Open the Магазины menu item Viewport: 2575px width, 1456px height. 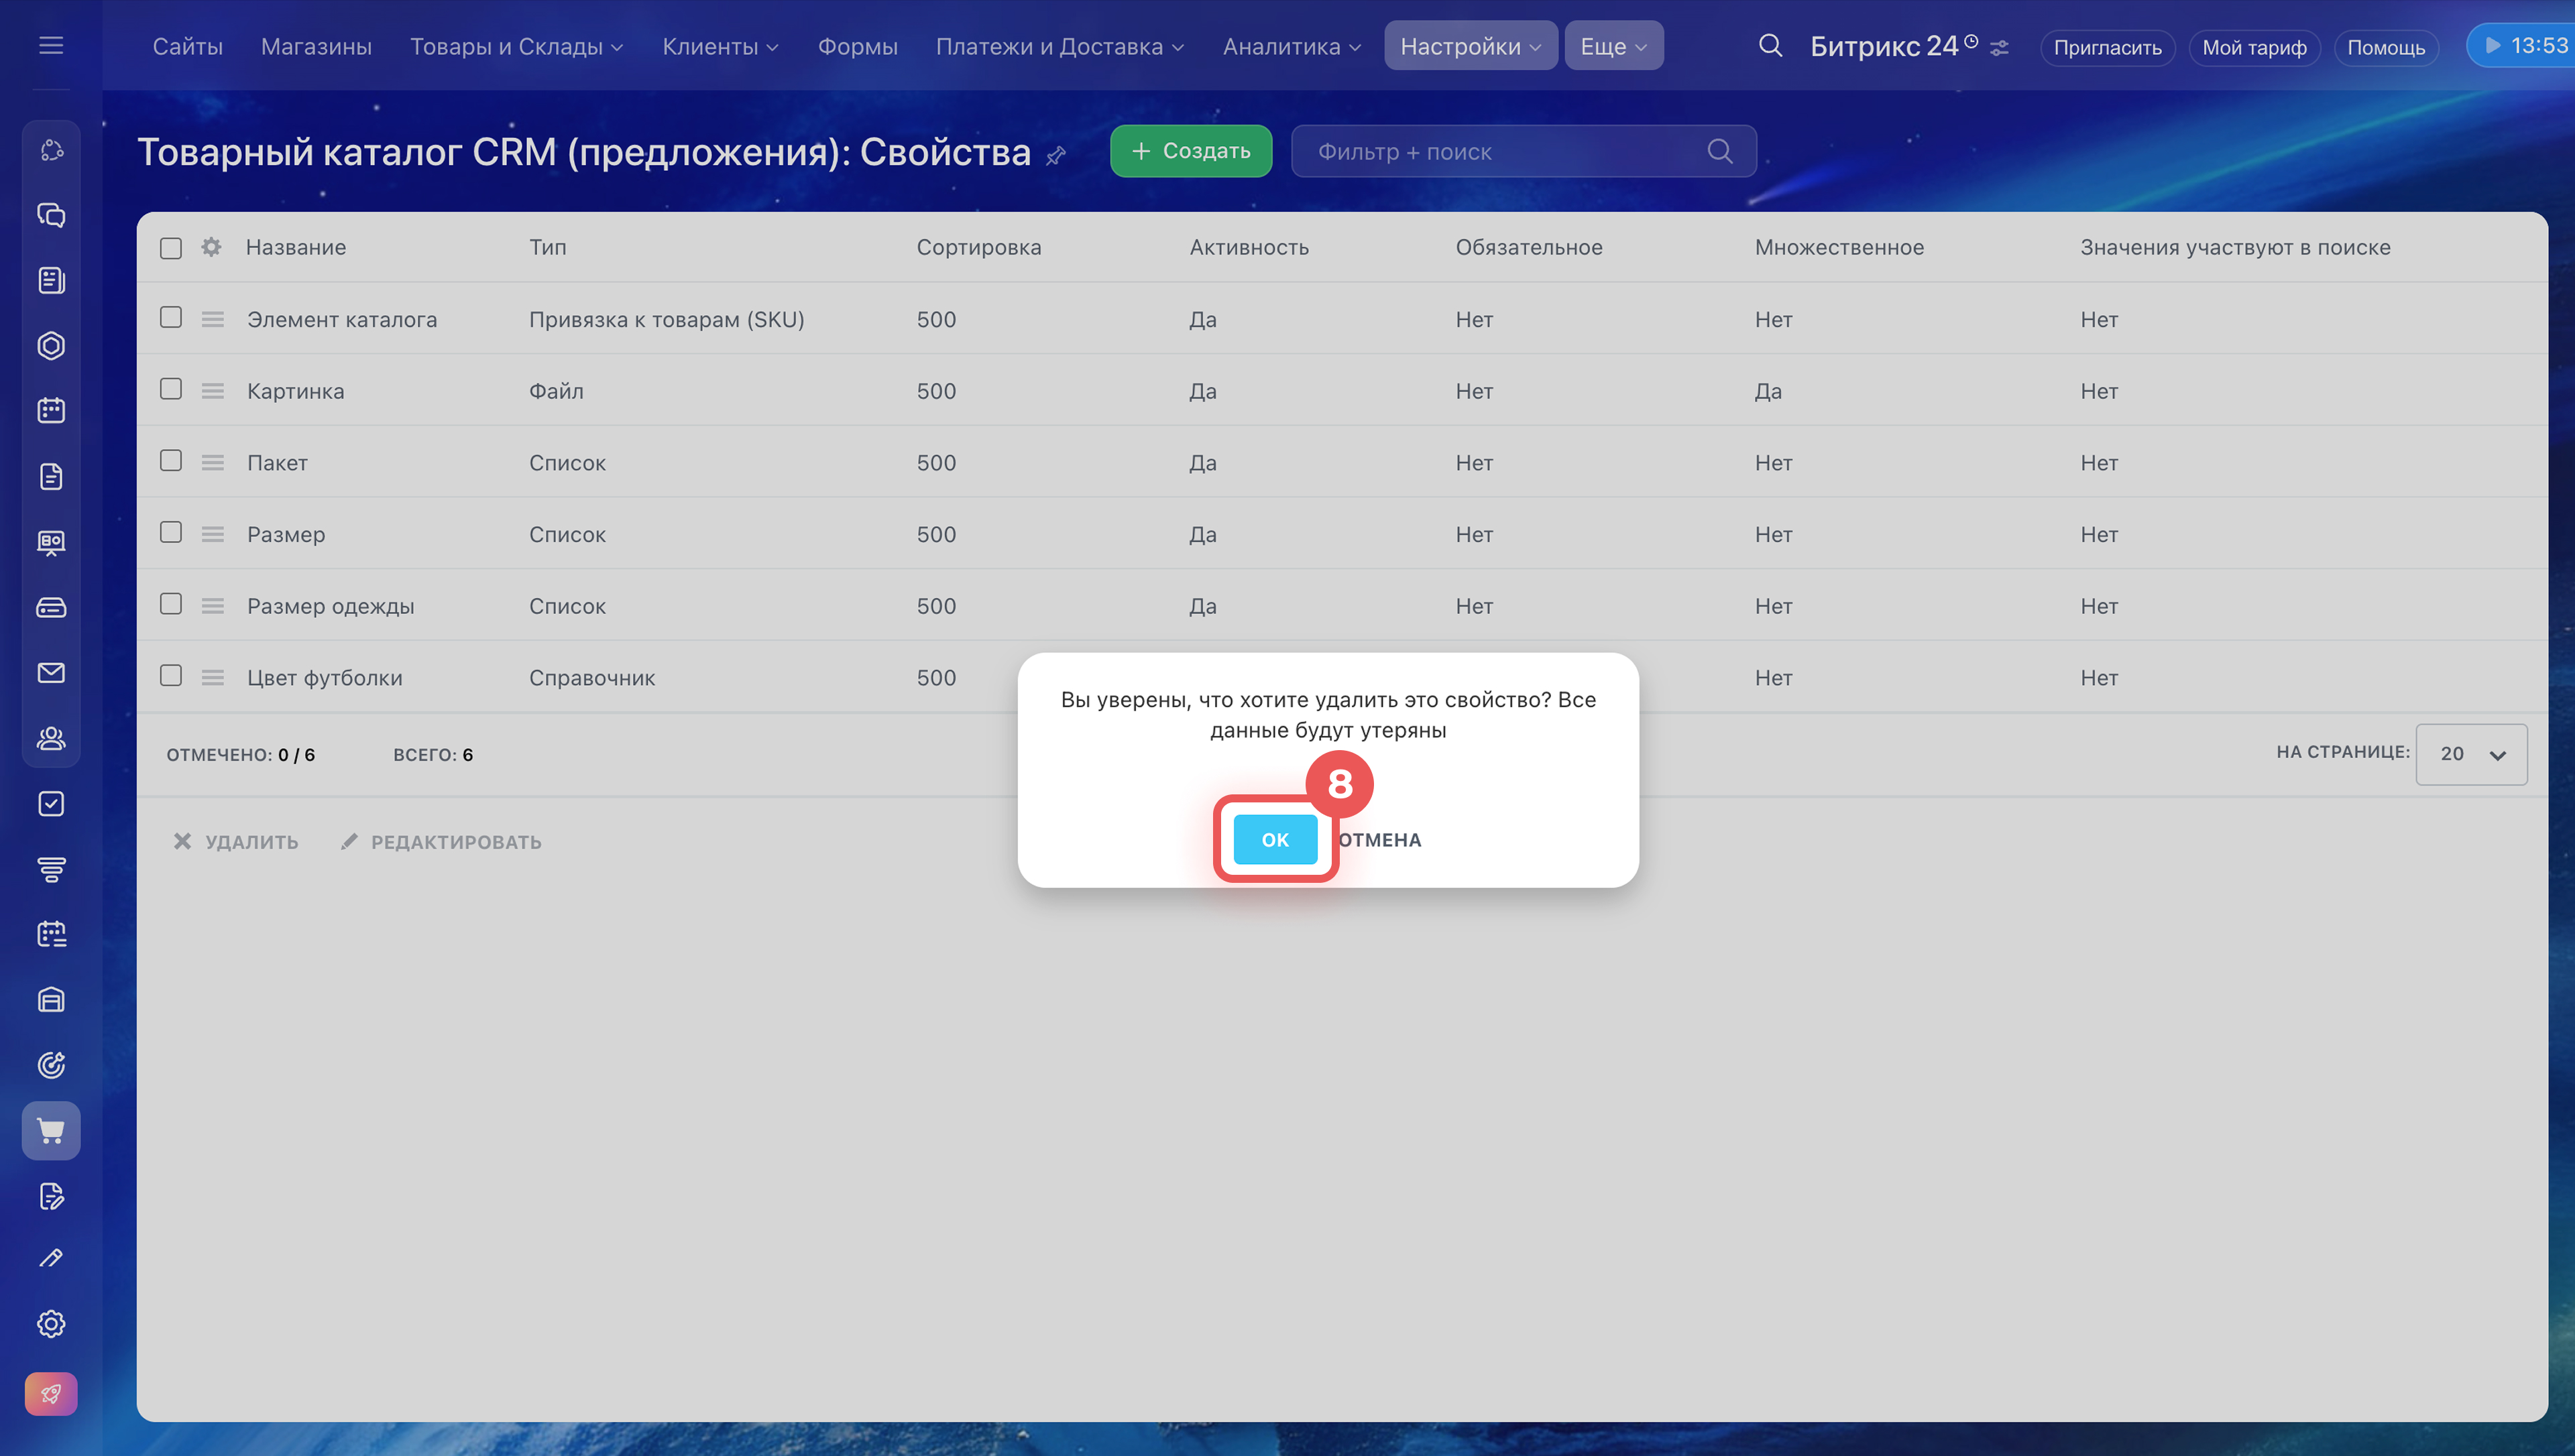[316, 46]
